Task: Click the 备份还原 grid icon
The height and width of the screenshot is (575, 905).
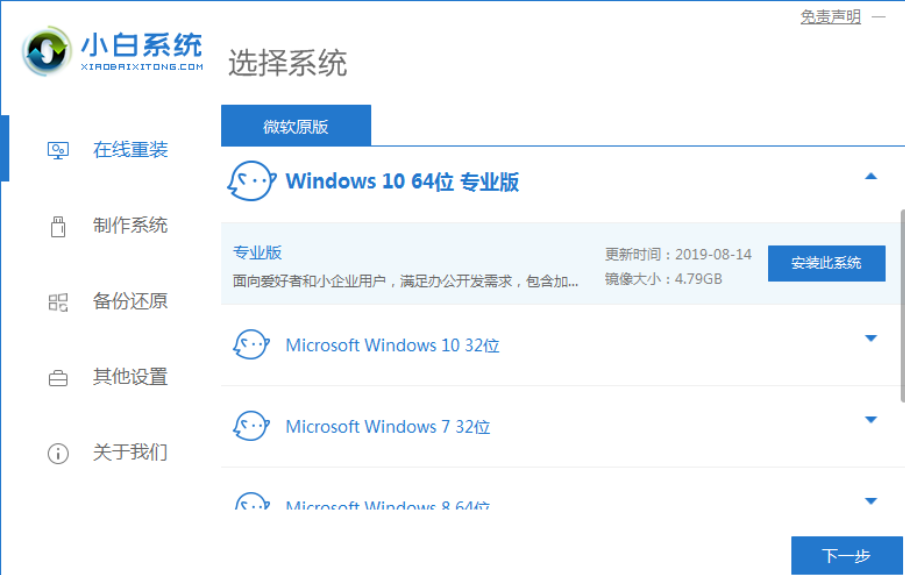Action: tap(58, 302)
